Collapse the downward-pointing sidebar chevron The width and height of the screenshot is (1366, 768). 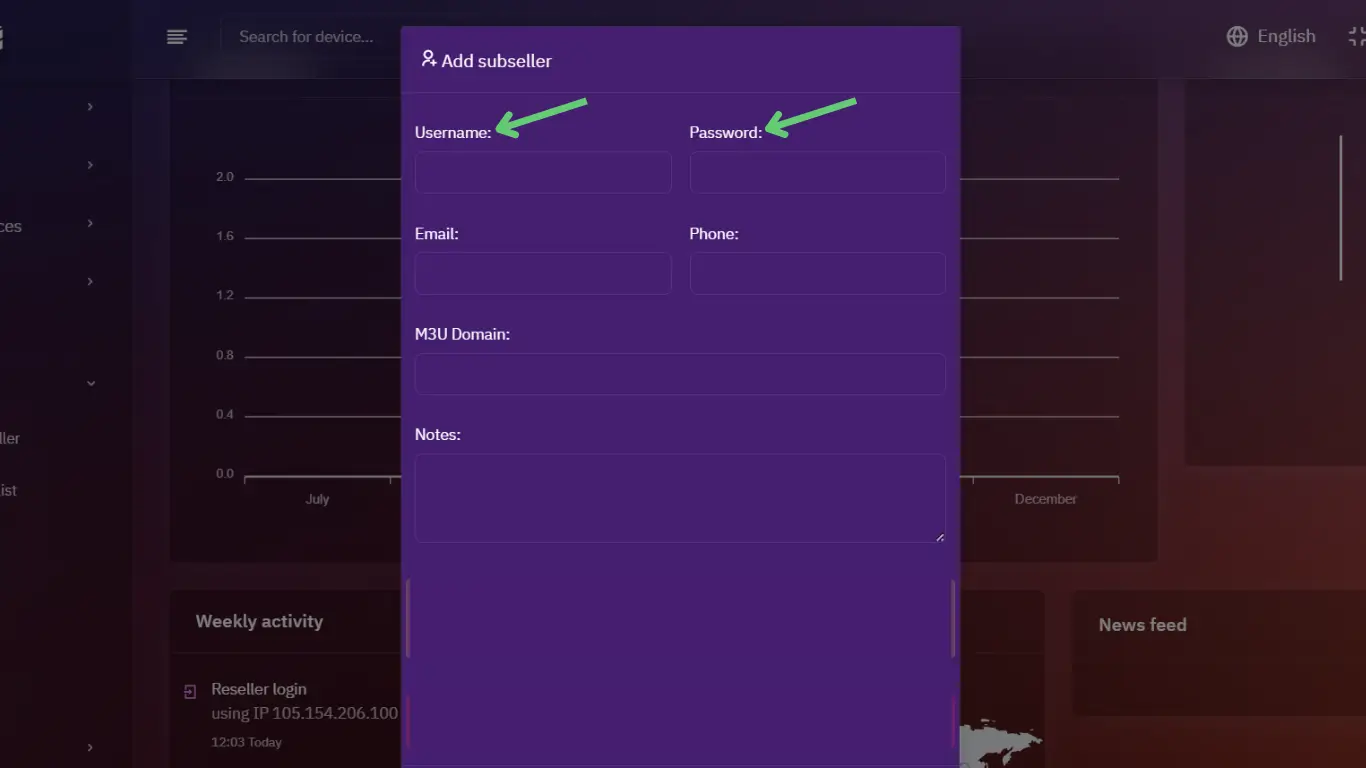coord(91,383)
